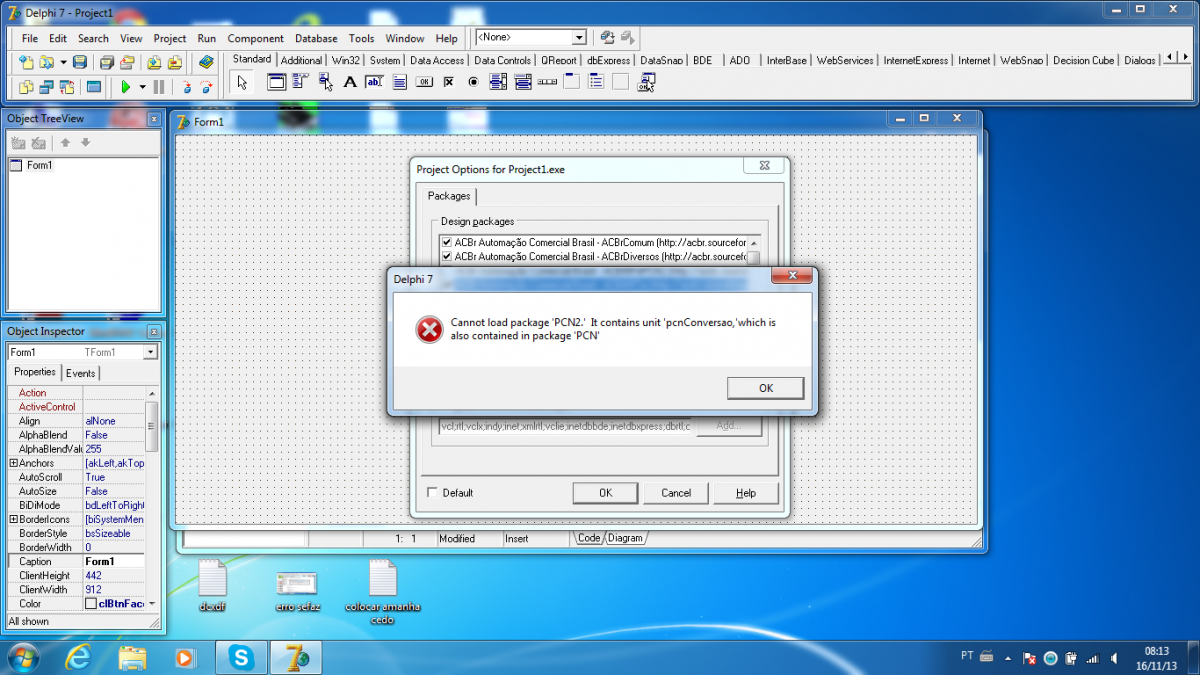Switch to the Diagram editor tab

tap(625, 538)
